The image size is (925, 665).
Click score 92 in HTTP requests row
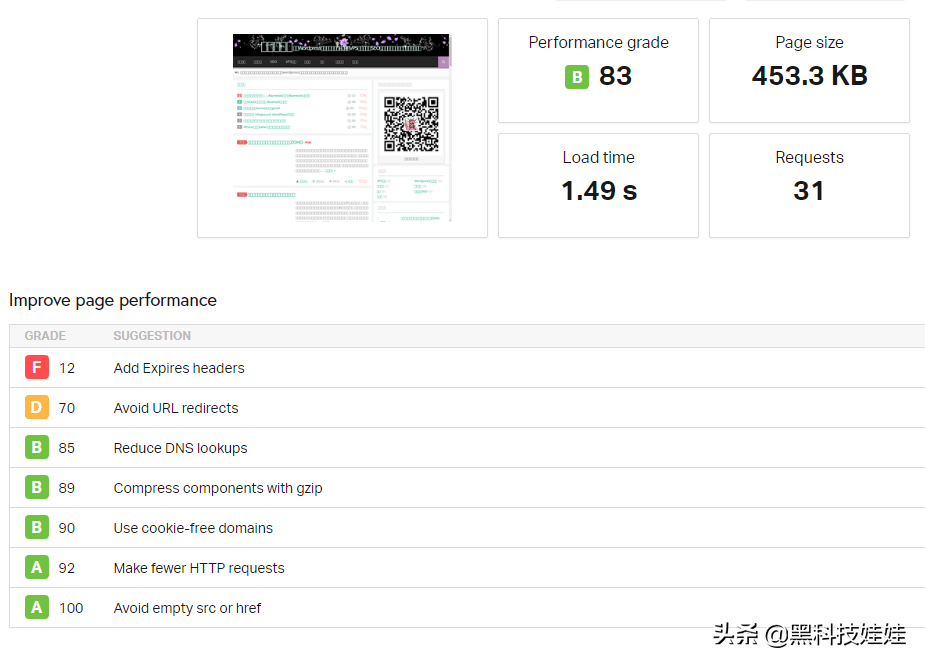click(x=67, y=568)
